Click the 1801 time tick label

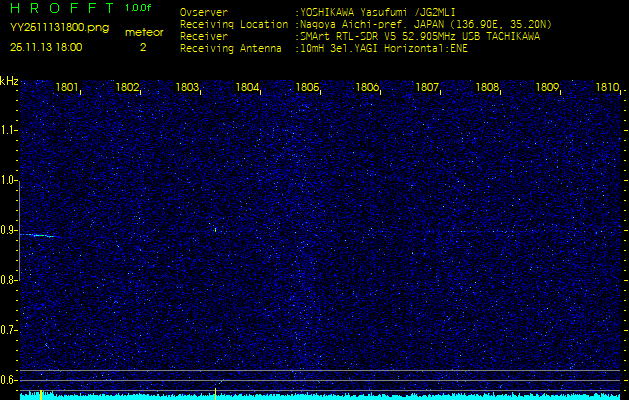coord(68,88)
